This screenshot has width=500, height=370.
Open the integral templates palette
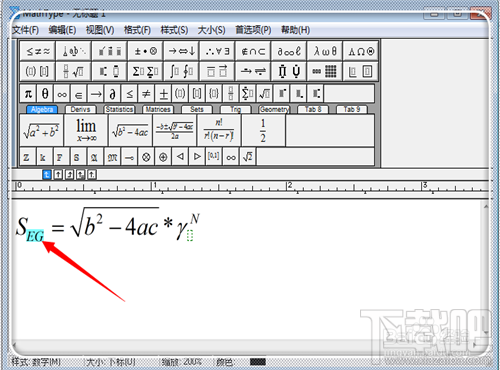coord(181,71)
